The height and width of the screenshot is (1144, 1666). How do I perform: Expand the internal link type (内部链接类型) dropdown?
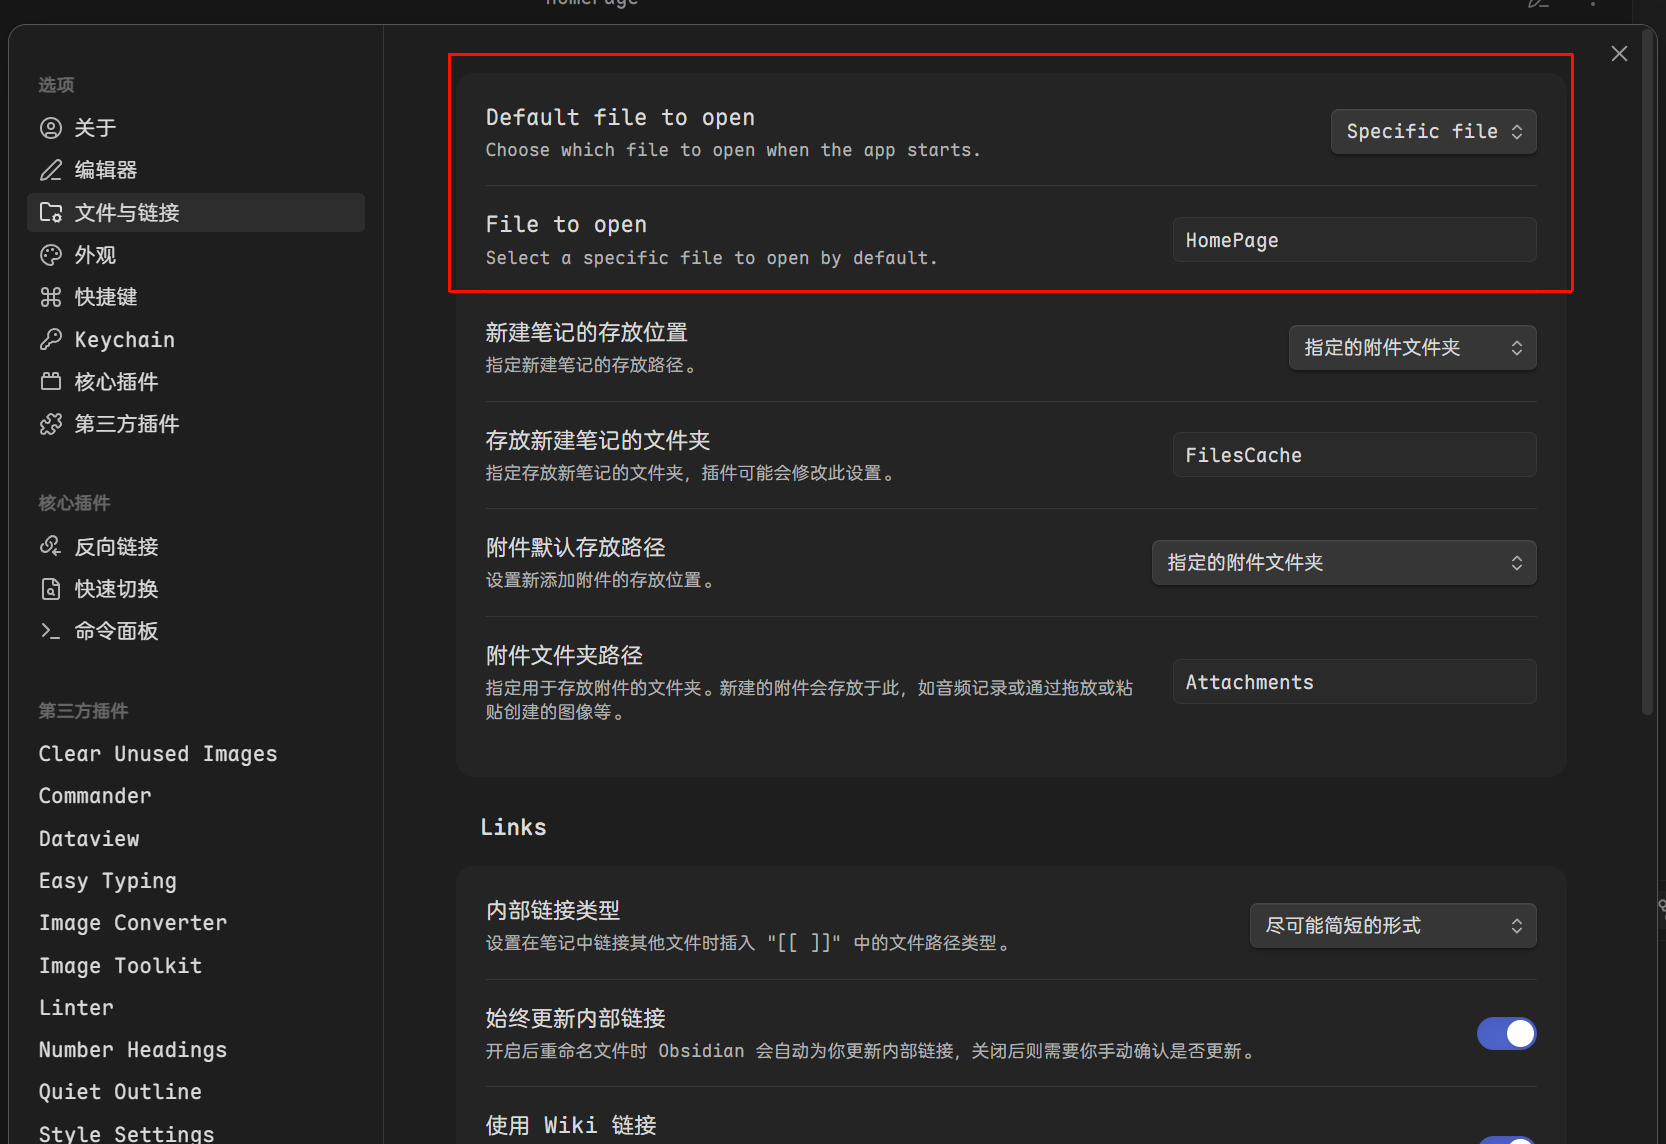click(x=1392, y=926)
